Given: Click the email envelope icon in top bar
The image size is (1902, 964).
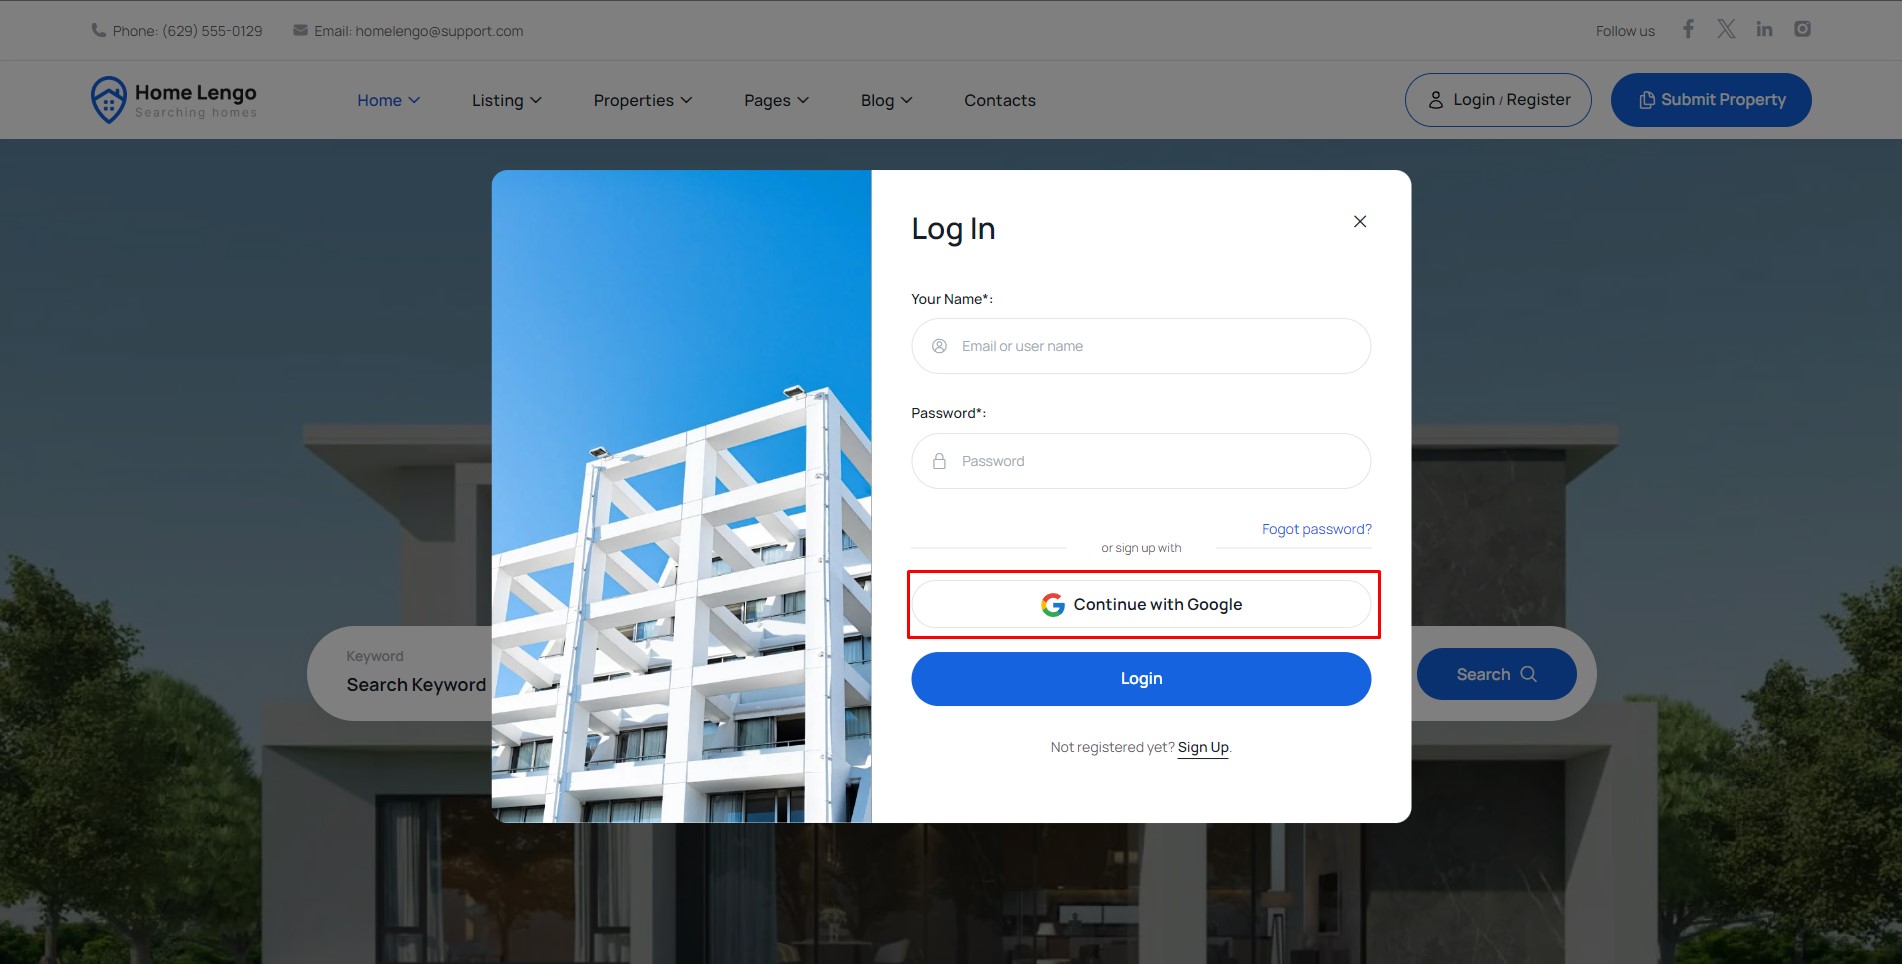Looking at the screenshot, I should [x=300, y=30].
